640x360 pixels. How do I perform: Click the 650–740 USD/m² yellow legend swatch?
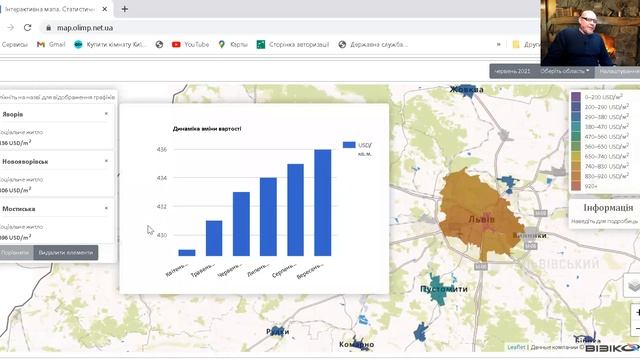576,156
